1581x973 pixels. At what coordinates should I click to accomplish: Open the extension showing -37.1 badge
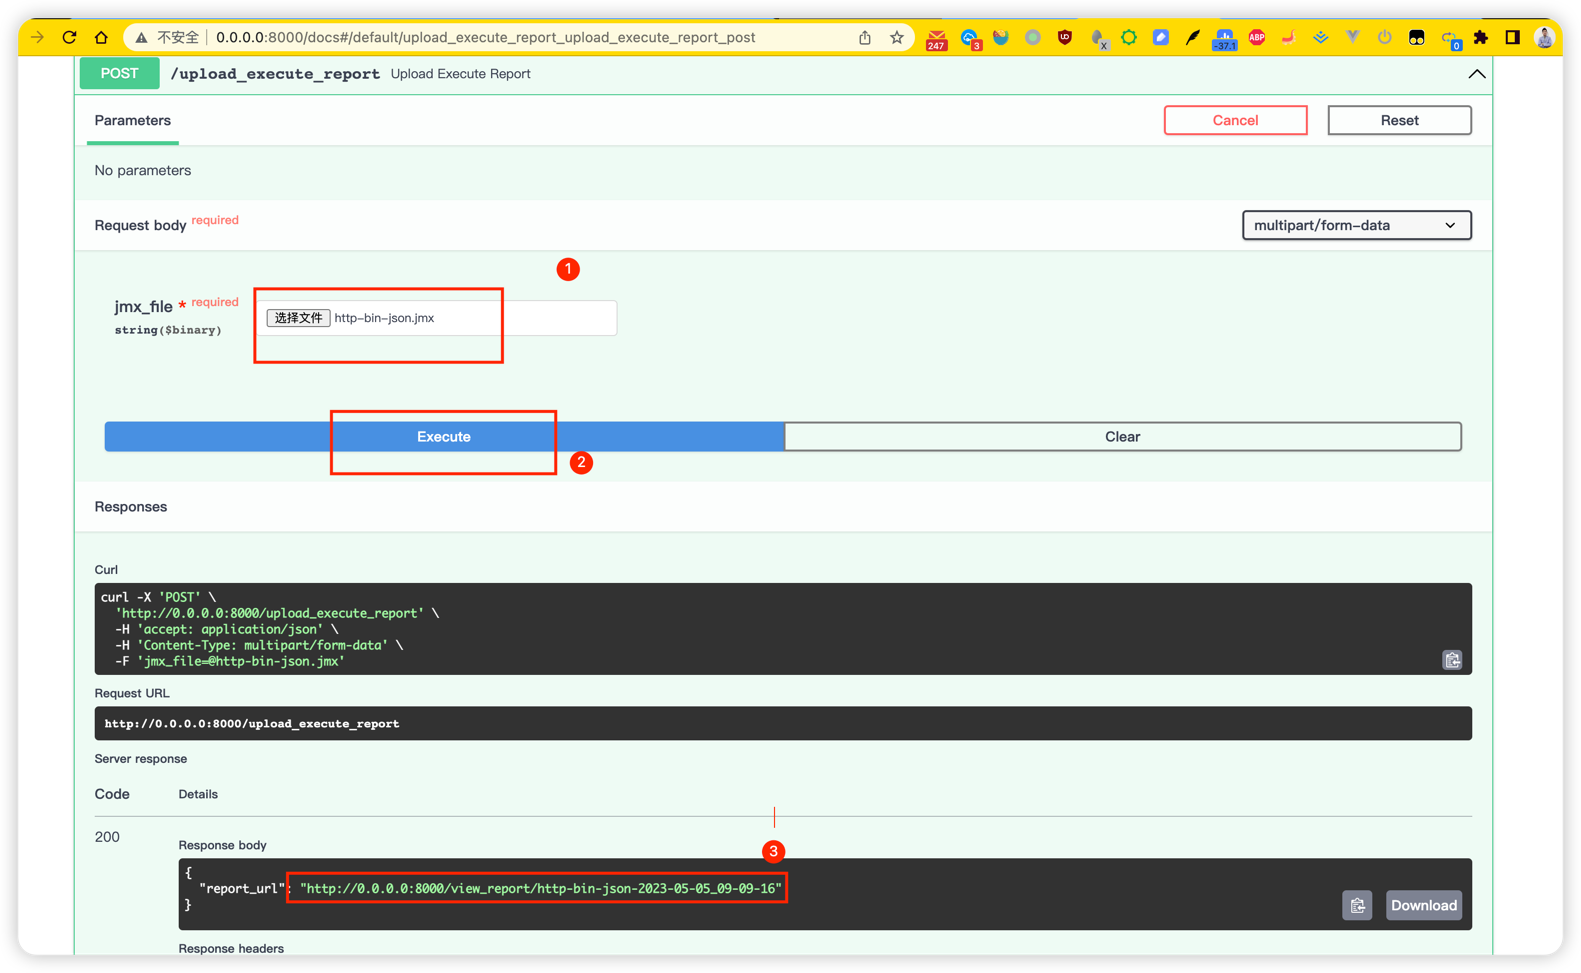click(x=1225, y=39)
